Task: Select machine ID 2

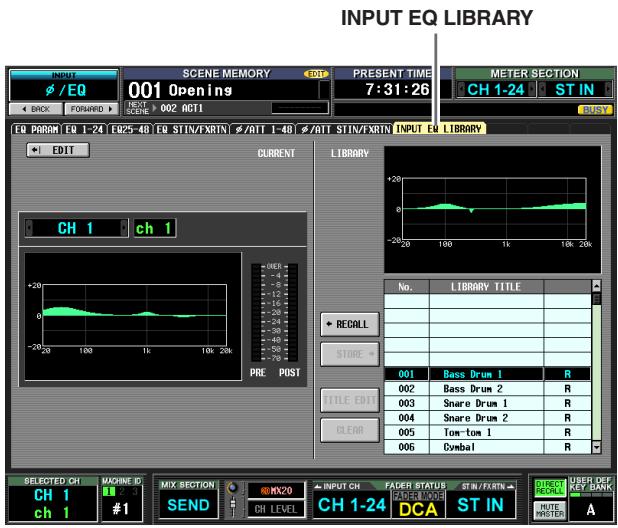Action: tap(122, 491)
